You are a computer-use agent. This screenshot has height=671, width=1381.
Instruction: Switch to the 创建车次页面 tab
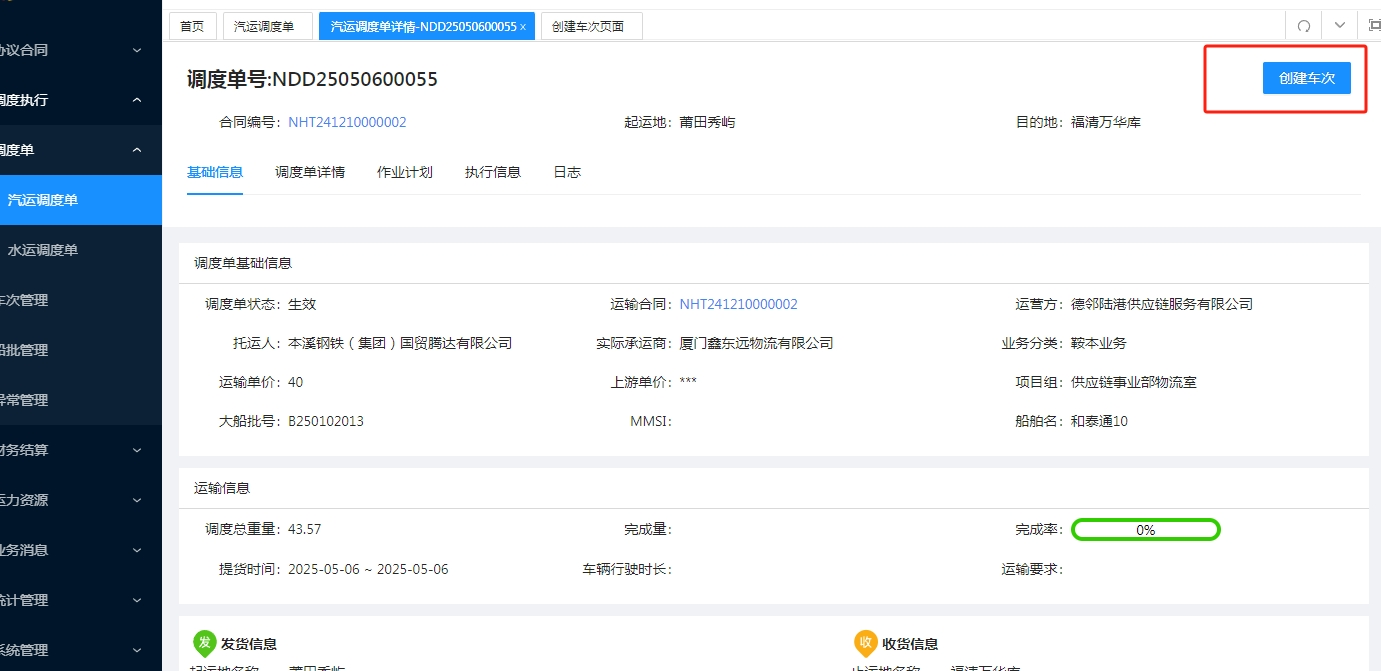click(591, 27)
